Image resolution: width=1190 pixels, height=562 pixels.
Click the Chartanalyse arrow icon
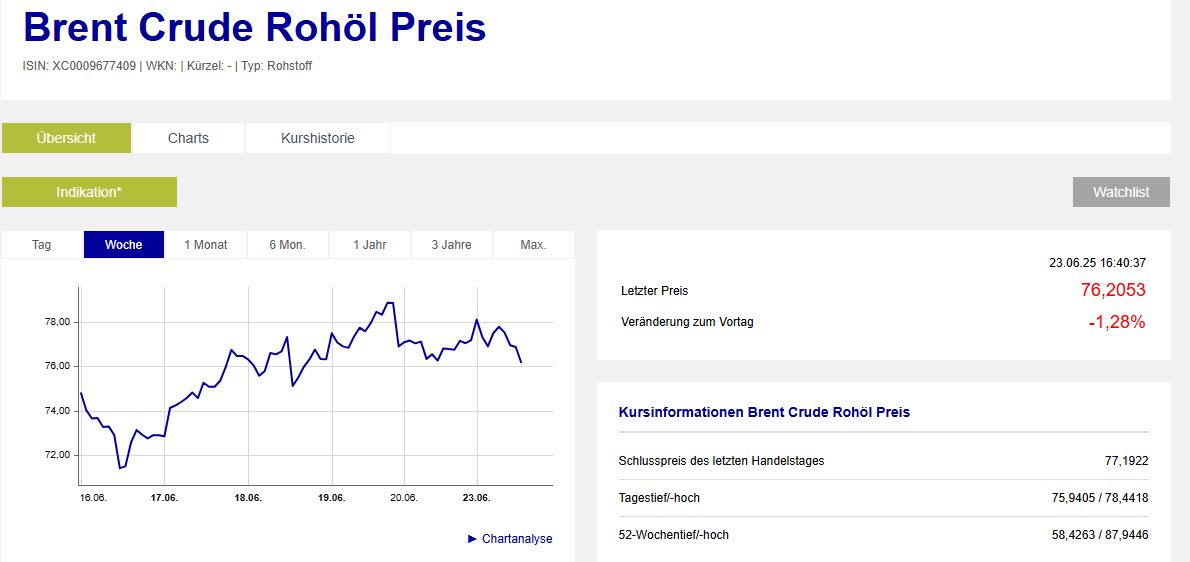pos(472,539)
